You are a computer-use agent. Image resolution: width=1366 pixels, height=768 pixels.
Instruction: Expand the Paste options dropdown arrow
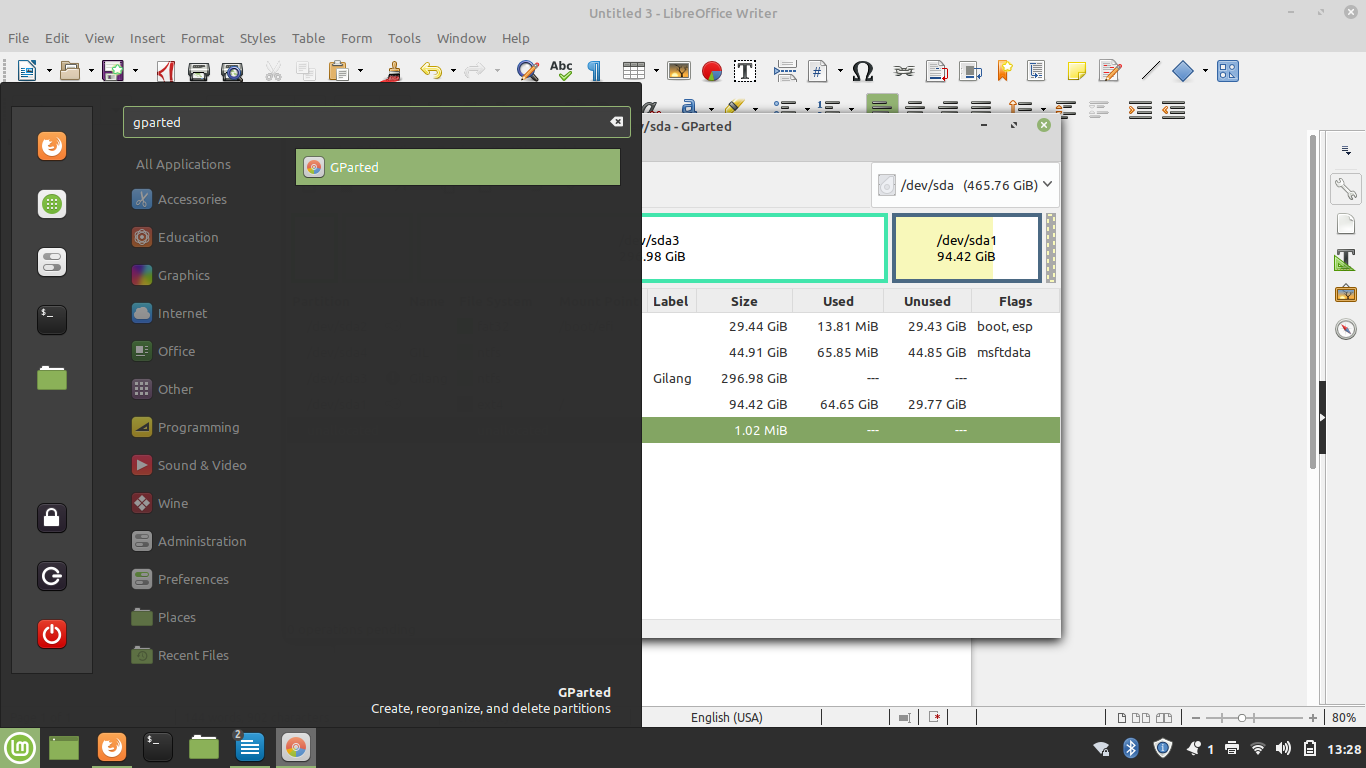click(360, 71)
